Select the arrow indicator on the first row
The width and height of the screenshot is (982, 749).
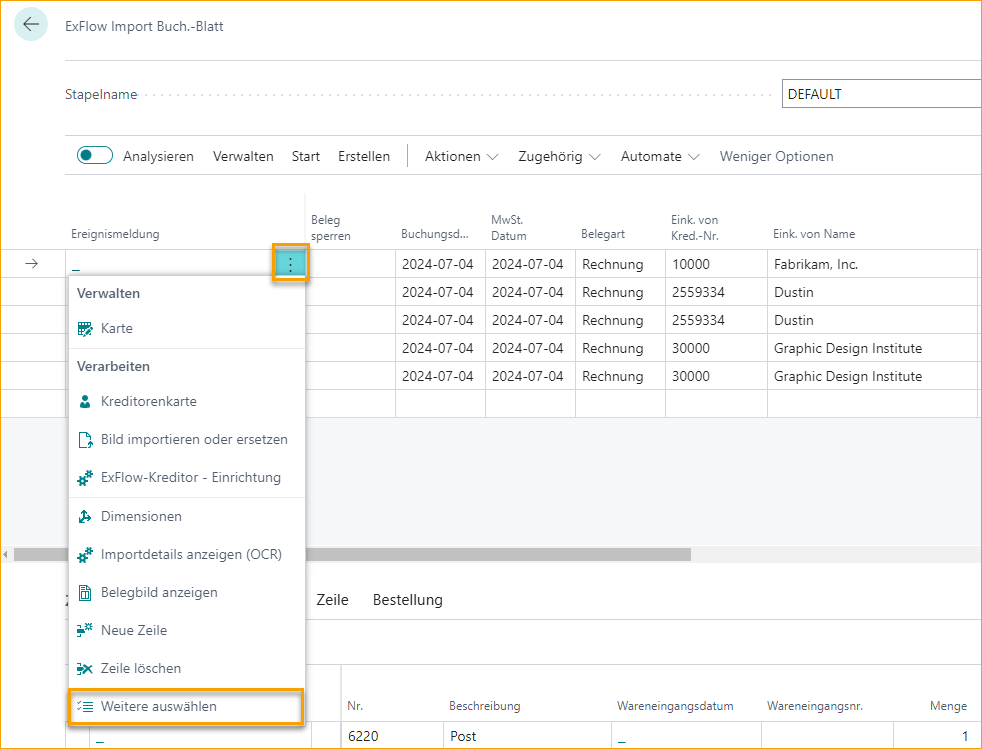(32, 263)
